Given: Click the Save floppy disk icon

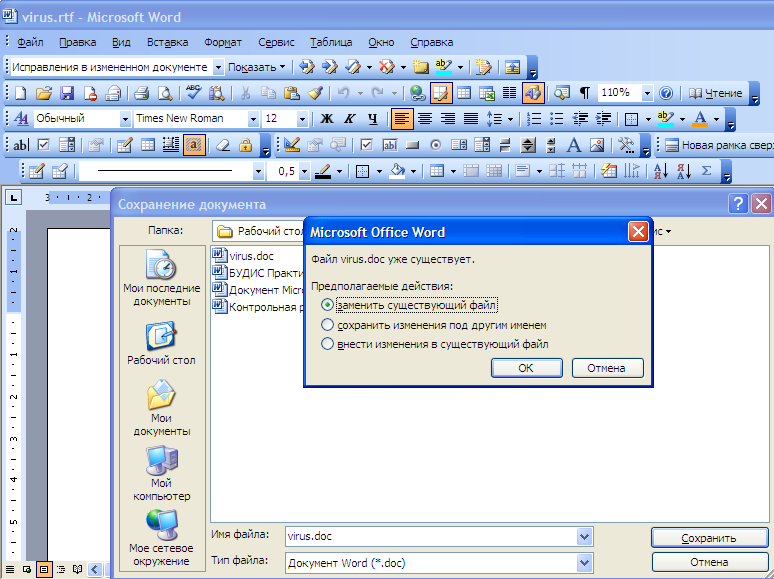Looking at the screenshot, I should 67,93.
